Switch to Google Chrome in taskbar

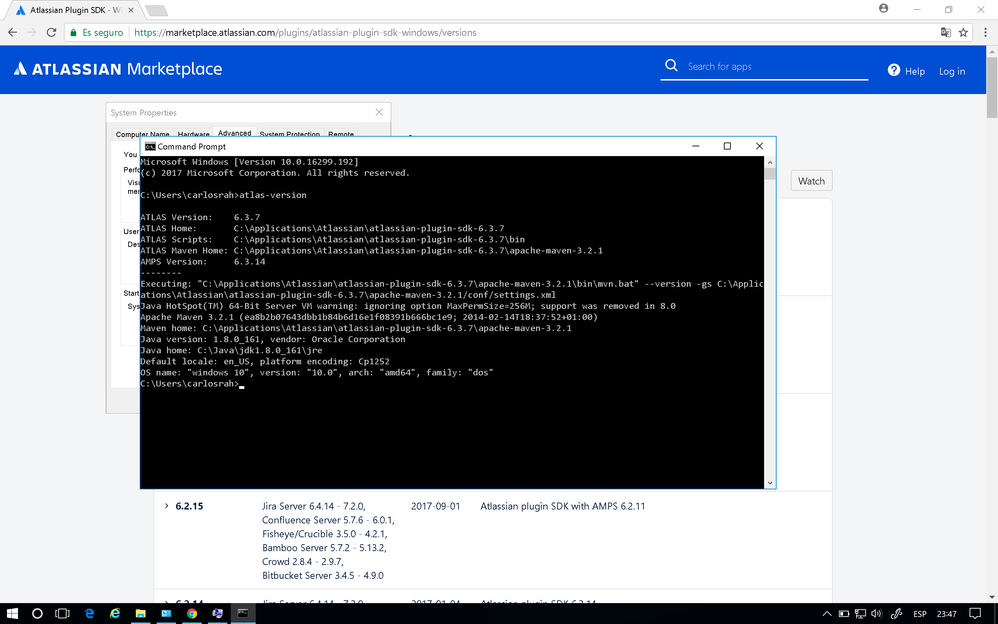coord(192,614)
